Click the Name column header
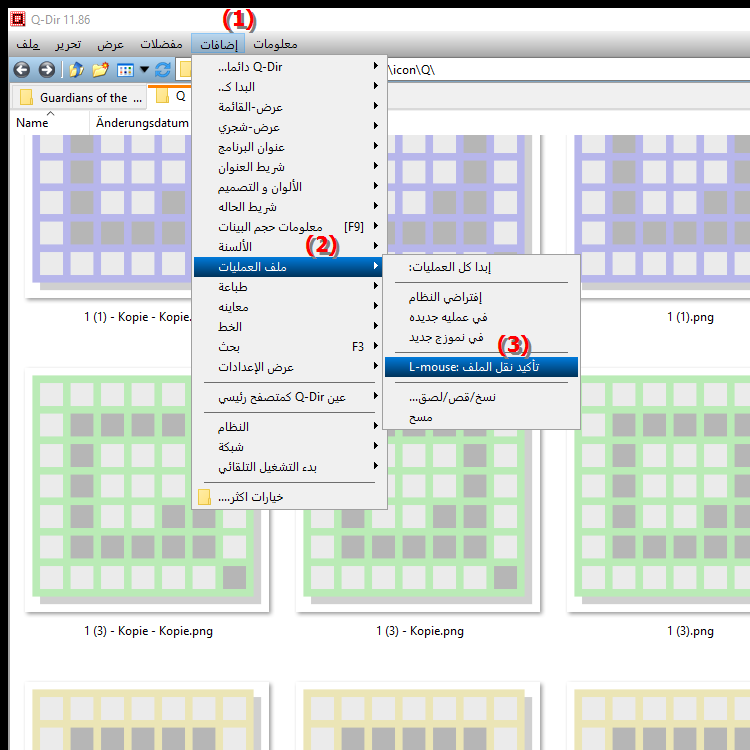 (x=32, y=122)
